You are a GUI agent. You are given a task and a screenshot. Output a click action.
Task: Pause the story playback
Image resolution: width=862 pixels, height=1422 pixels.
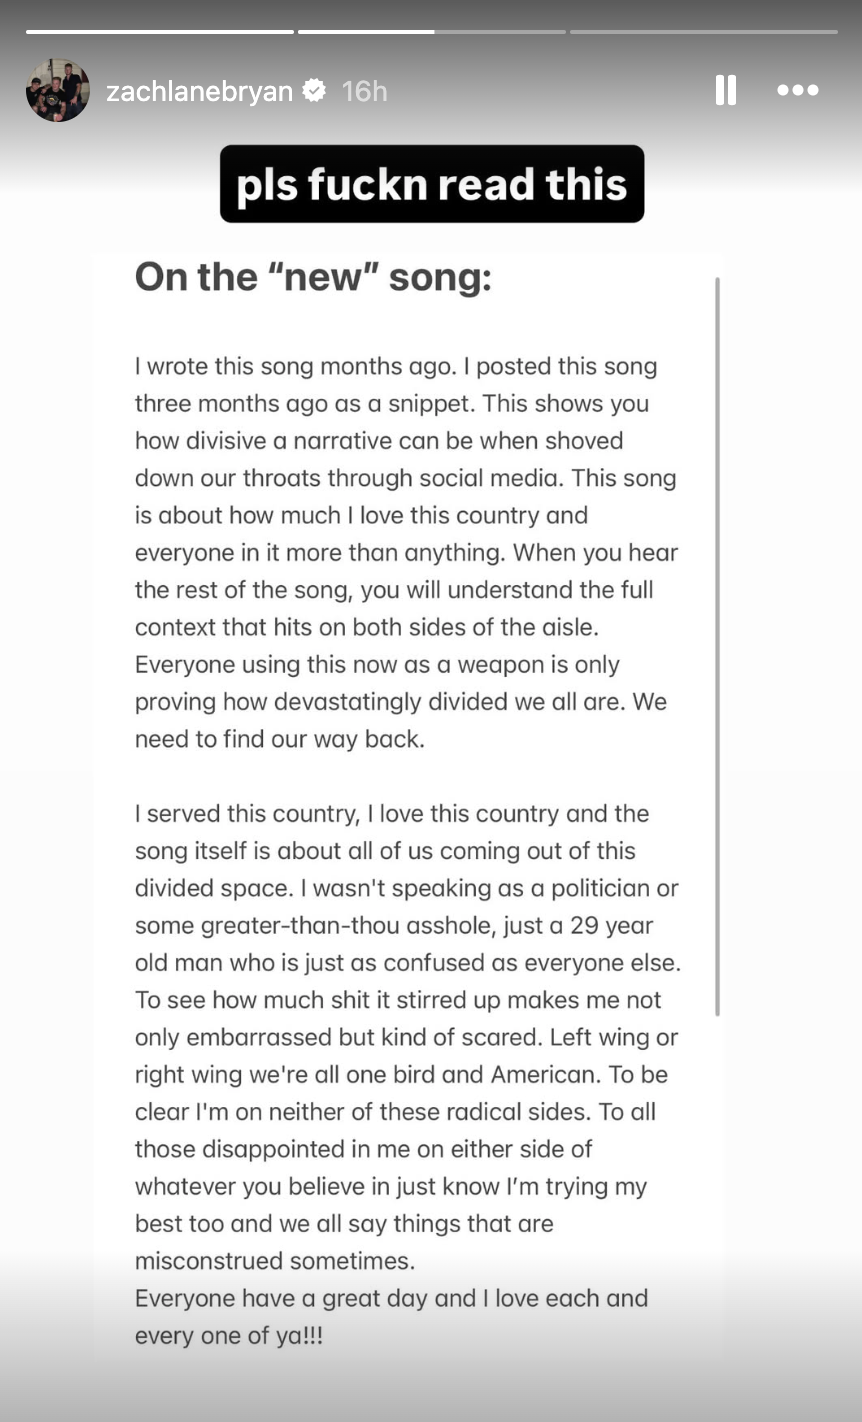726,91
